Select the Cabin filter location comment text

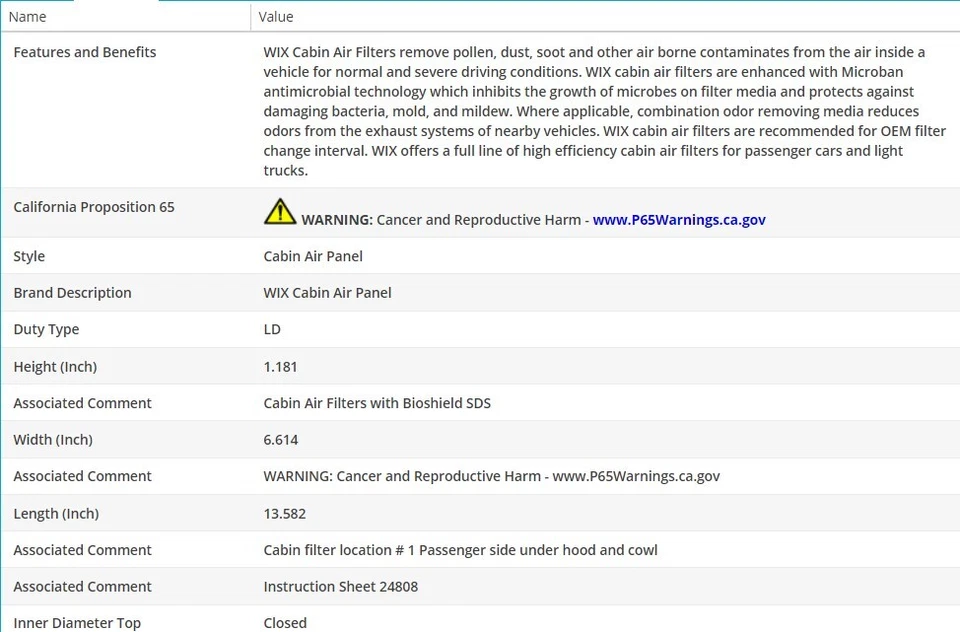pyautogui.click(x=461, y=550)
